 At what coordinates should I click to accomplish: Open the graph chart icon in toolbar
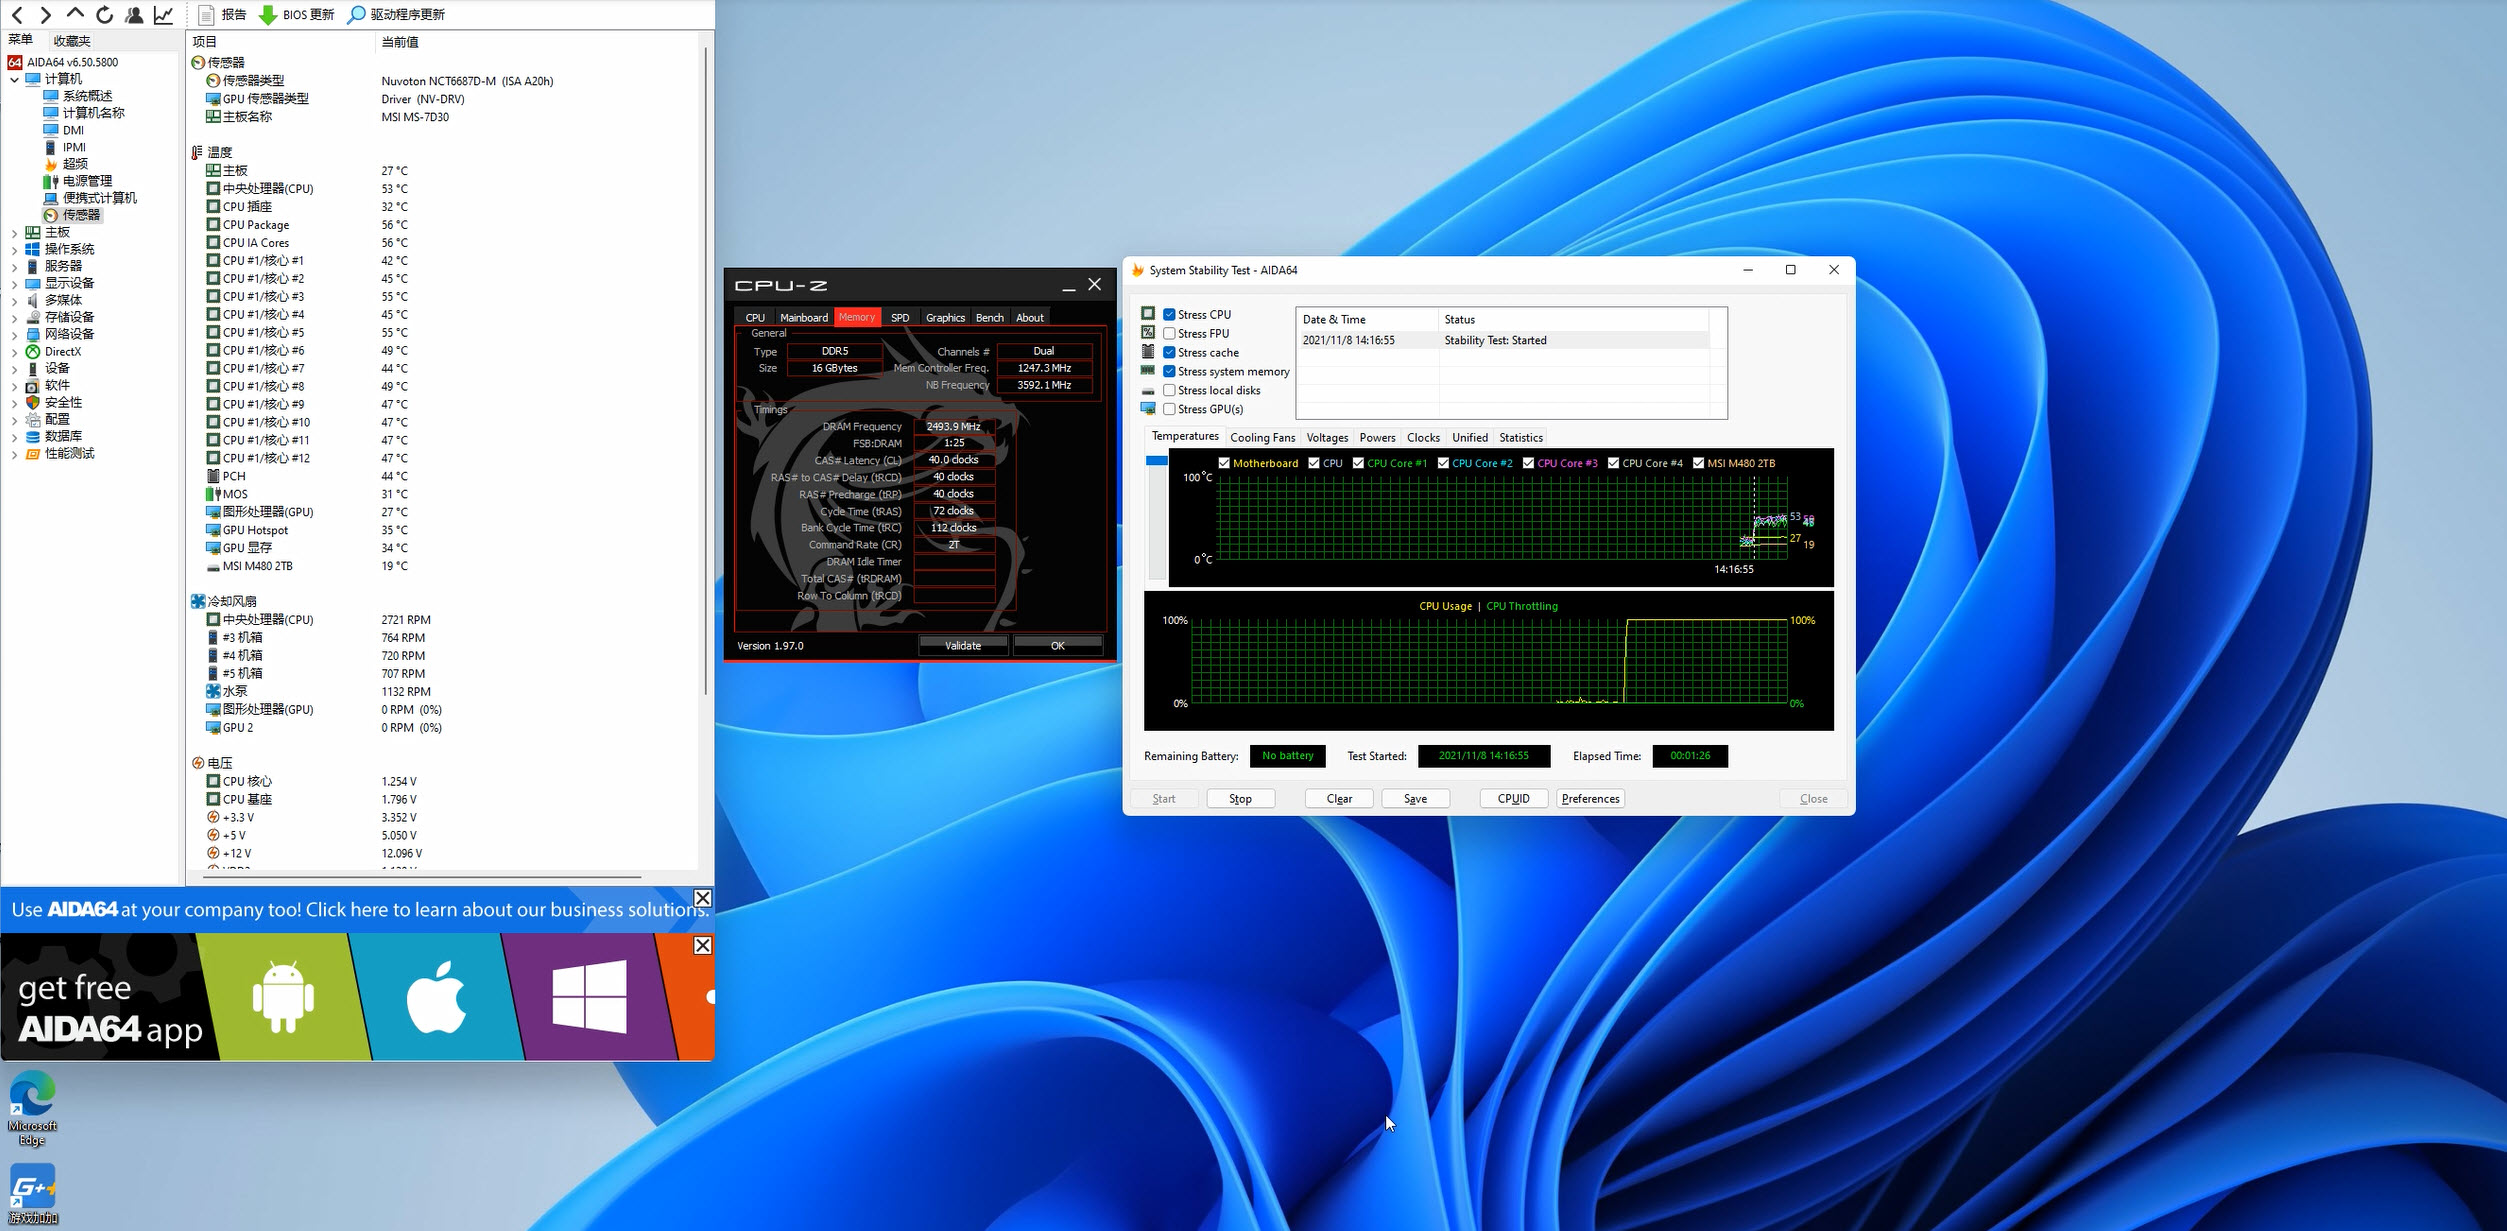(163, 14)
